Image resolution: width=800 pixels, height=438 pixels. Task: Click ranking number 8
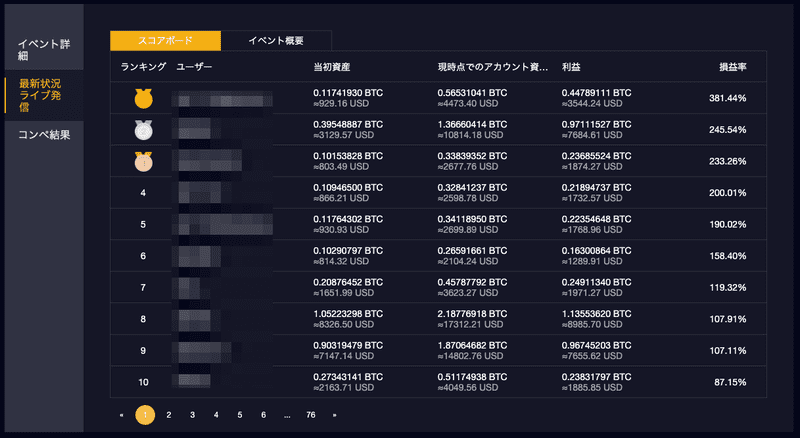click(143, 319)
